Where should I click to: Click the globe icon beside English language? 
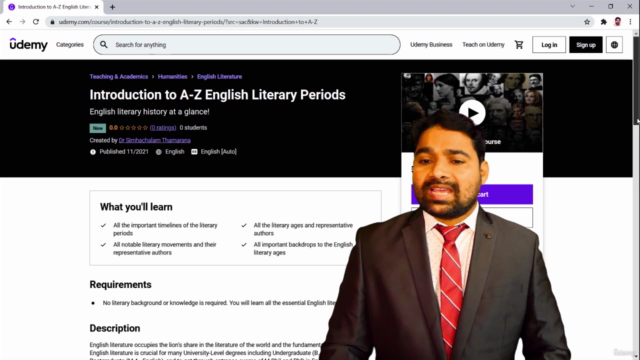pos(159,152)
